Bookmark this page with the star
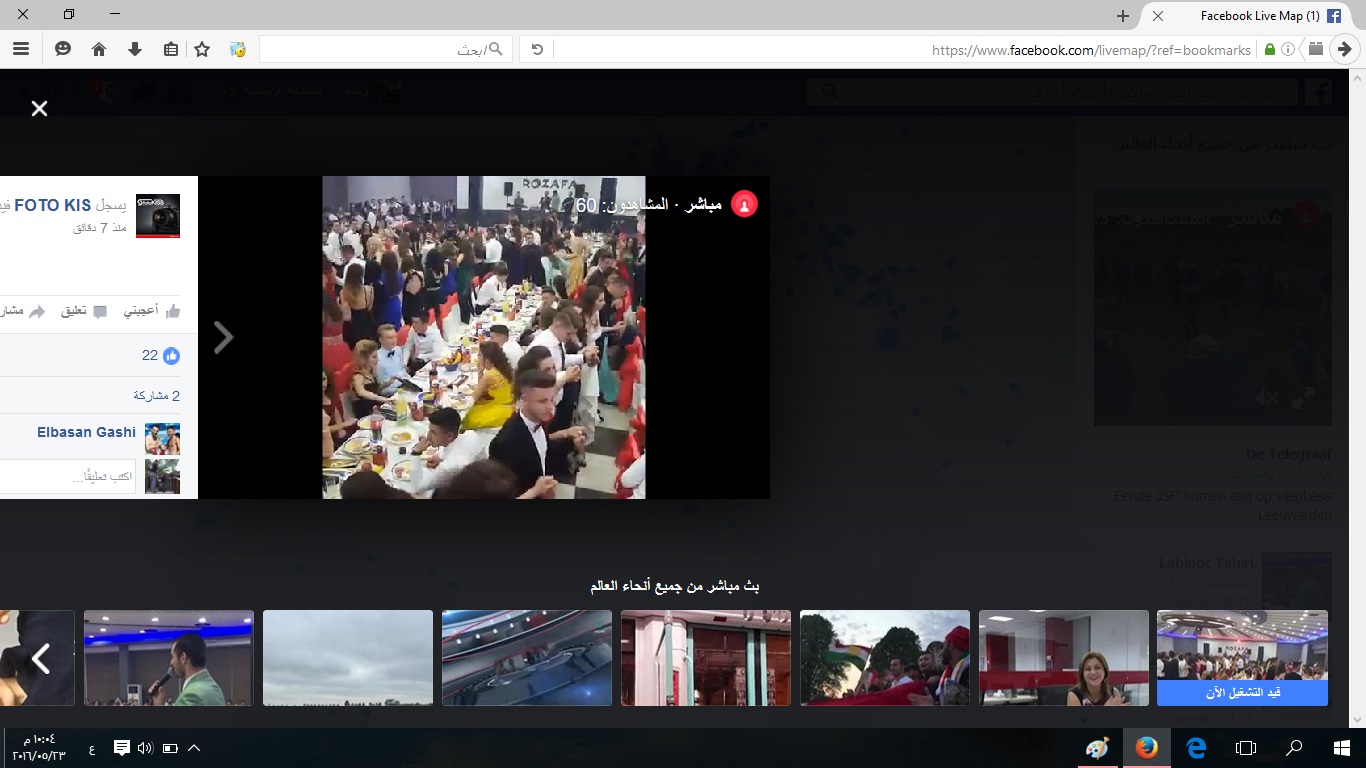 click(x=202, y=49)
